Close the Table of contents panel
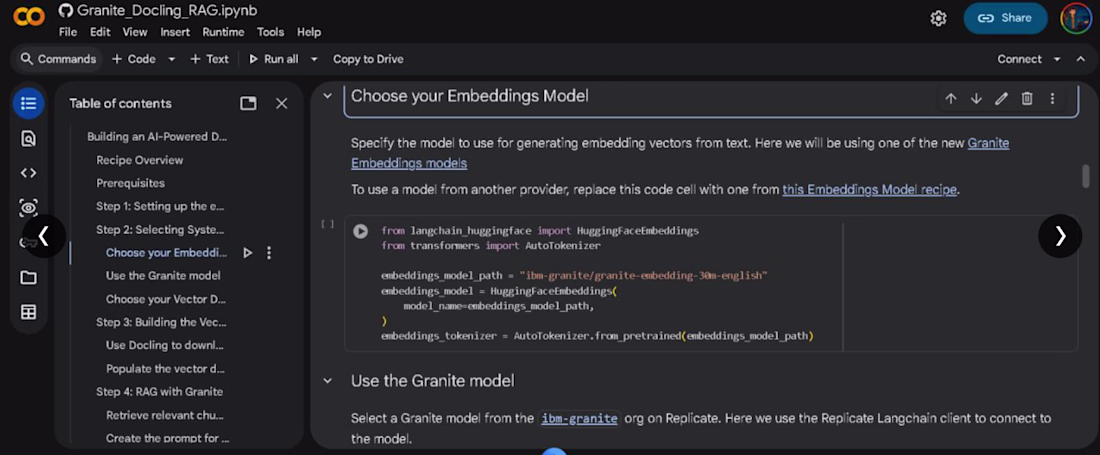 pyautogui.click(x=281, y=104)
